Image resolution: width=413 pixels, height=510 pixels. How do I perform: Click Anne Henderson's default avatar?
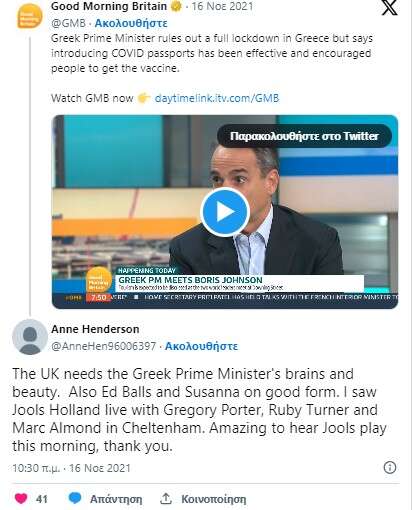click(x=30, y=337)
